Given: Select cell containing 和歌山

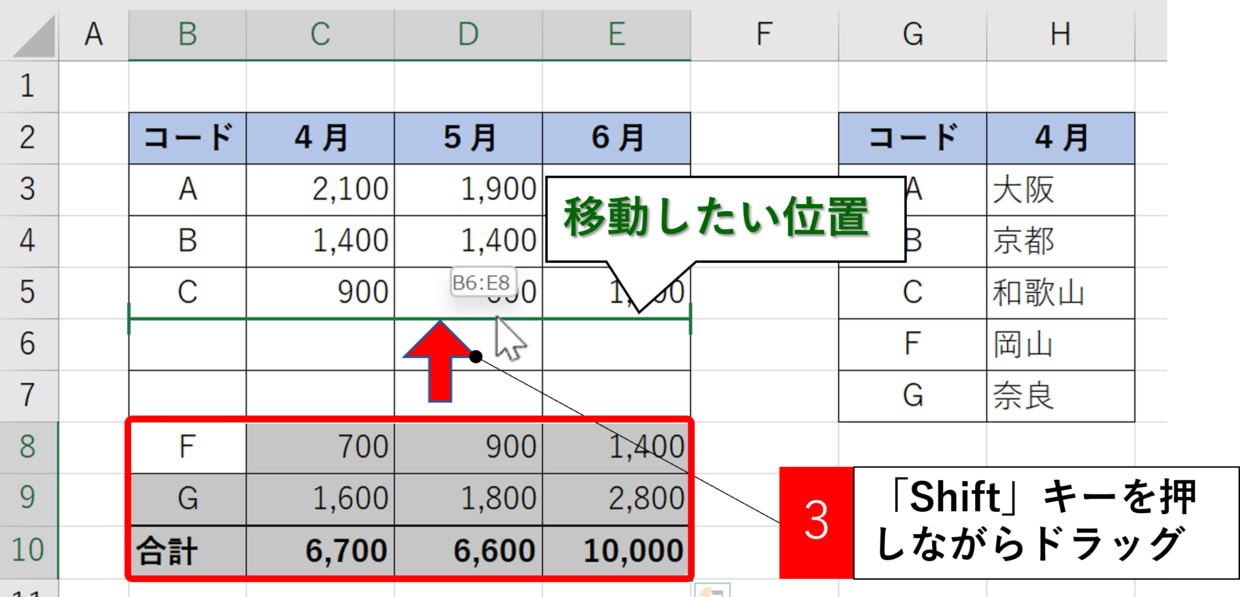Looking at the screenshot, I should (x=1060, y=293).
